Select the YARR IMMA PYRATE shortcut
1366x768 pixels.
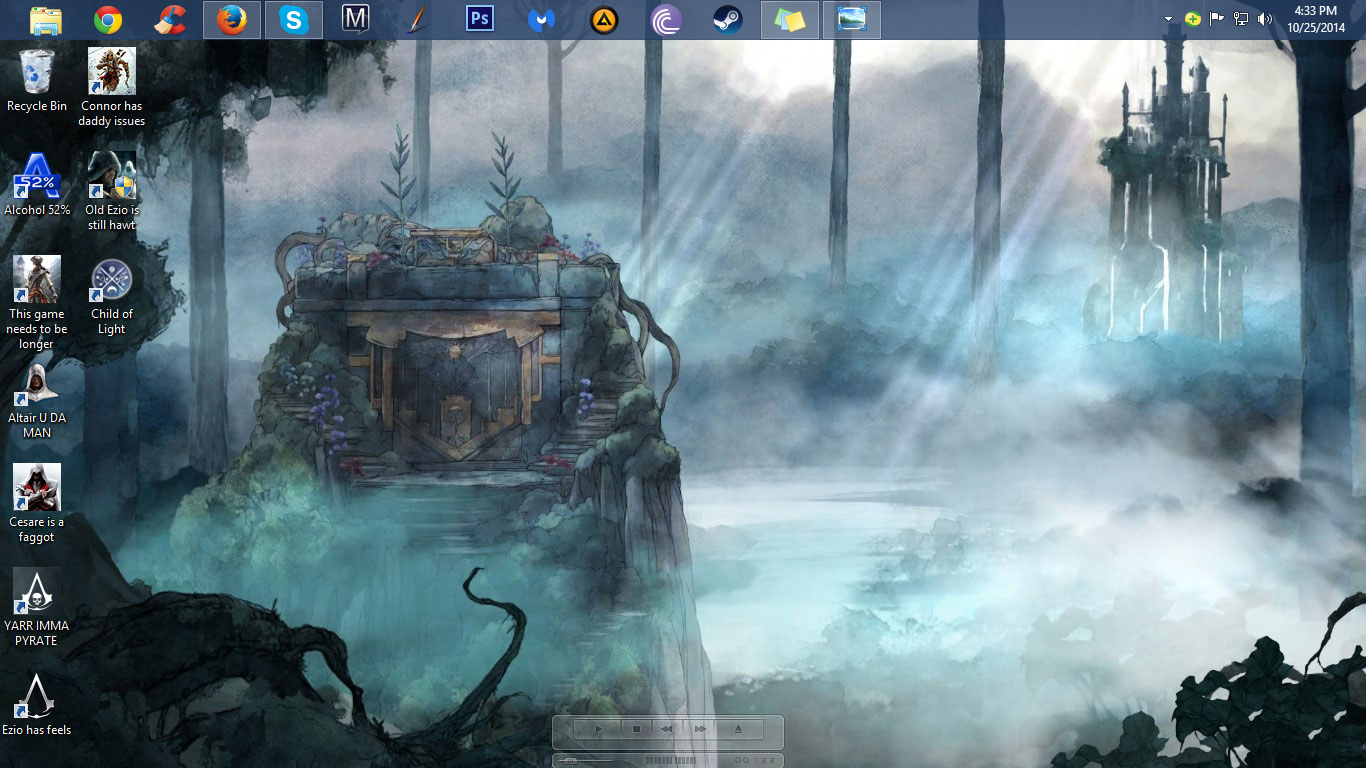[x=37, y=607]
